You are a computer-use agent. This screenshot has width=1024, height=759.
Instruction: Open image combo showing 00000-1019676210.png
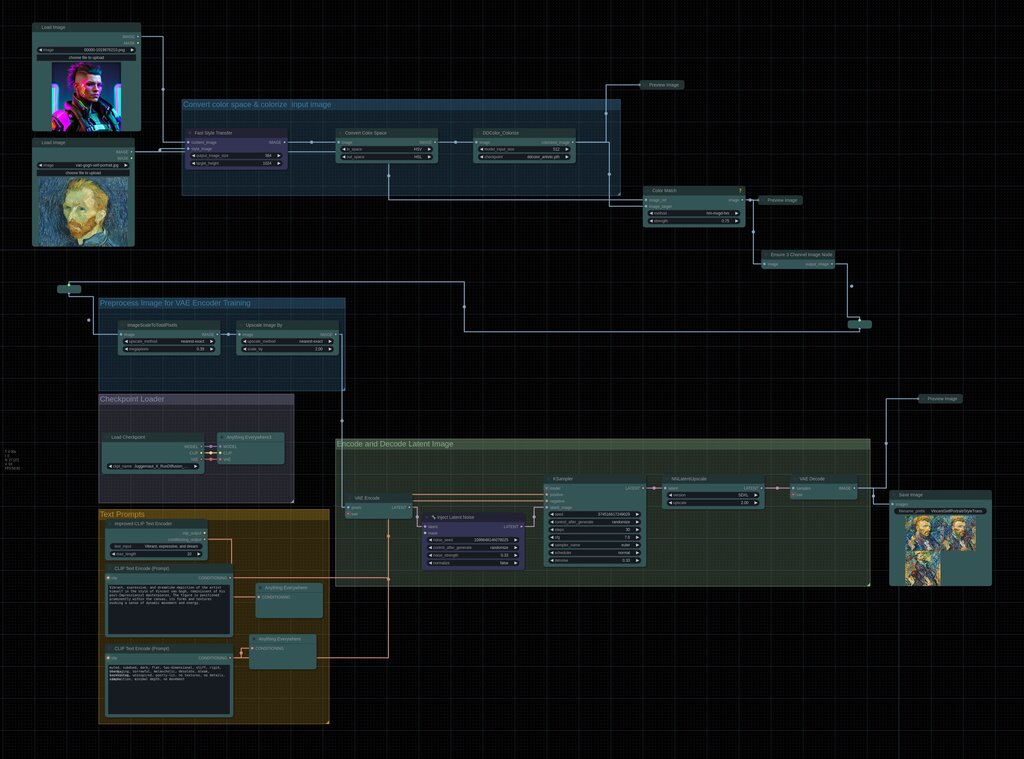coord(86,50)
